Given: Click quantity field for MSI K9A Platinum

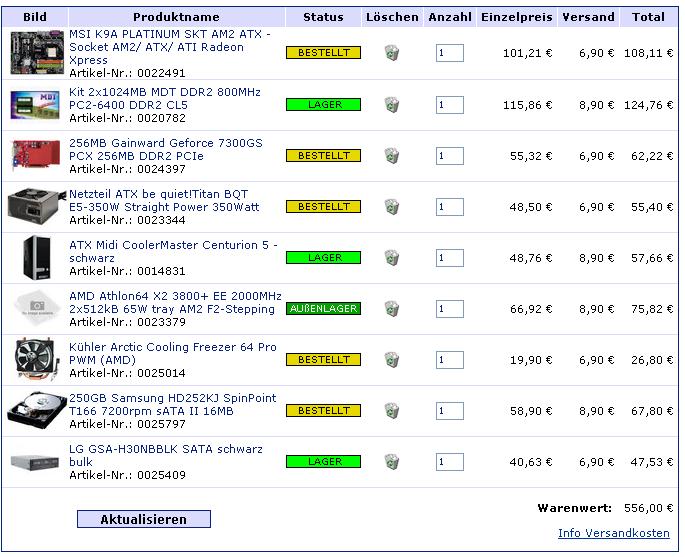Looking at the screenshot, I should coord(450,53).
